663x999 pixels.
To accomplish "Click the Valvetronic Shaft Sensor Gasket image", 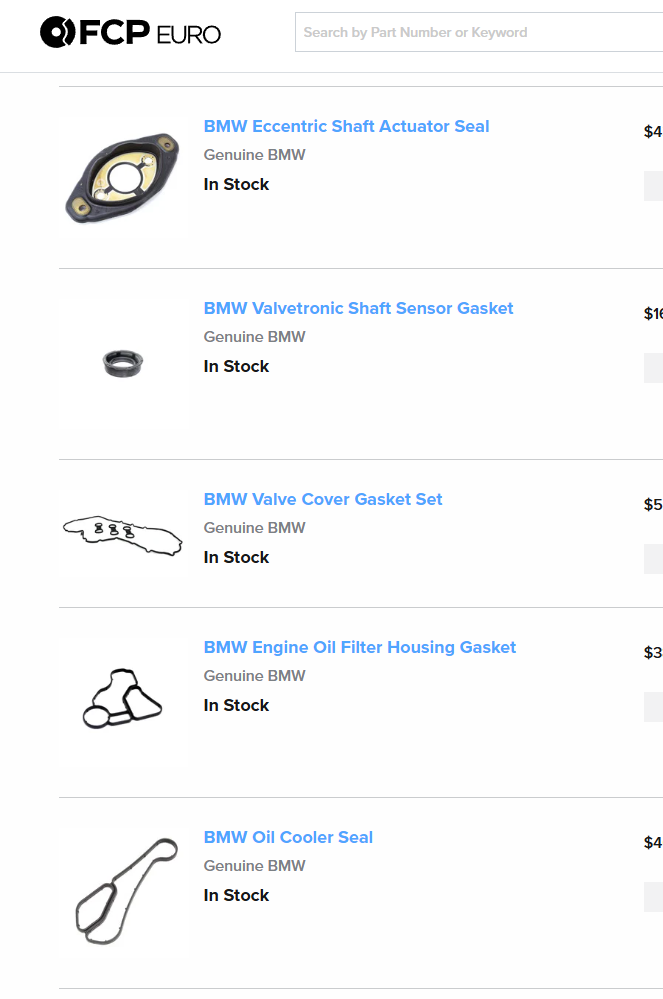I will point(122,364).
